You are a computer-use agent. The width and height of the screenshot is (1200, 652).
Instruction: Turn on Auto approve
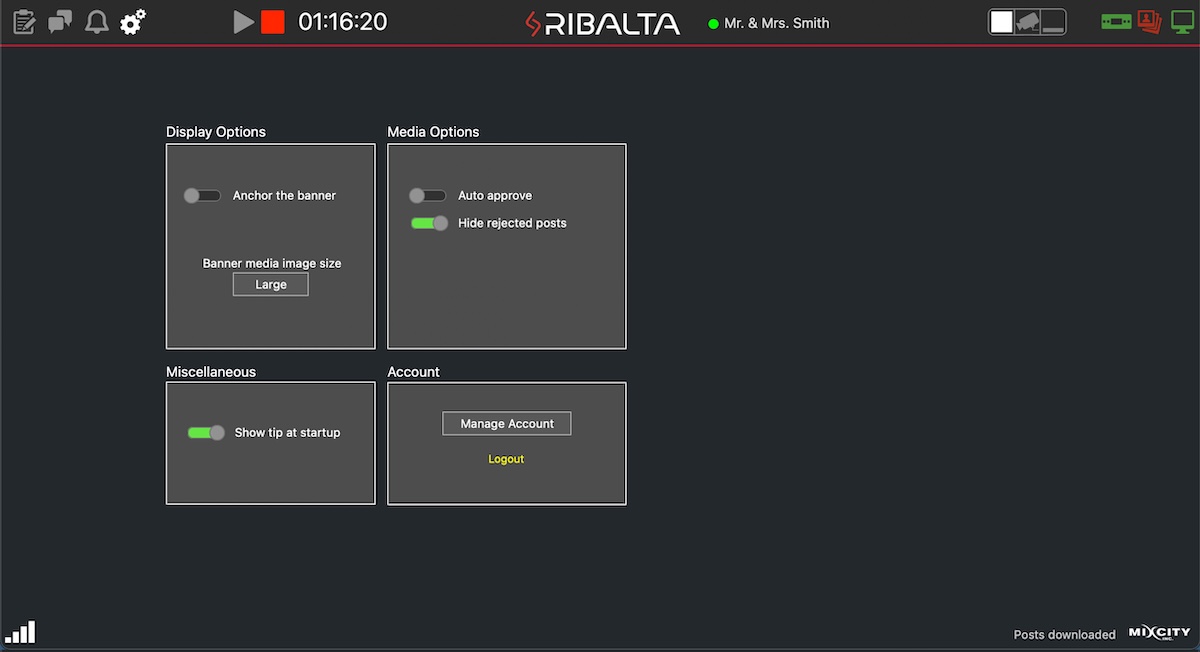pos(428,195)
